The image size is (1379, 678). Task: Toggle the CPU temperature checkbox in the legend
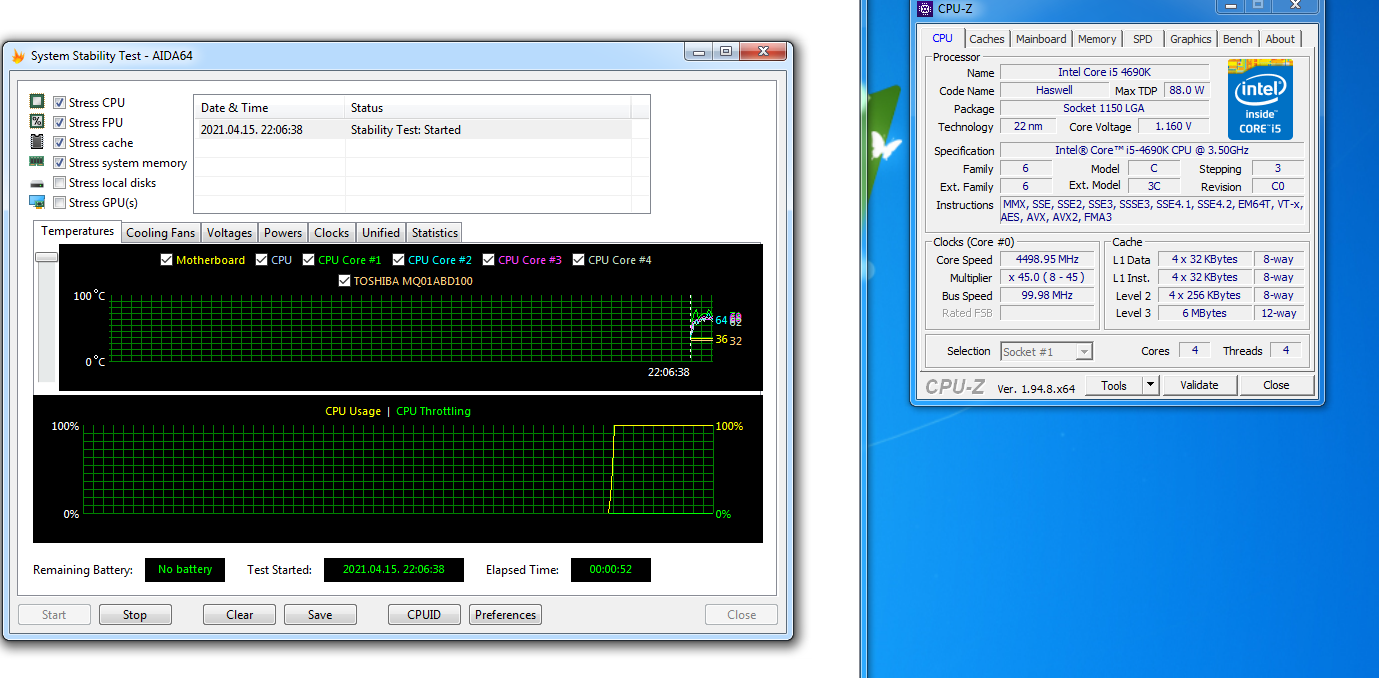tap(262, 260)
